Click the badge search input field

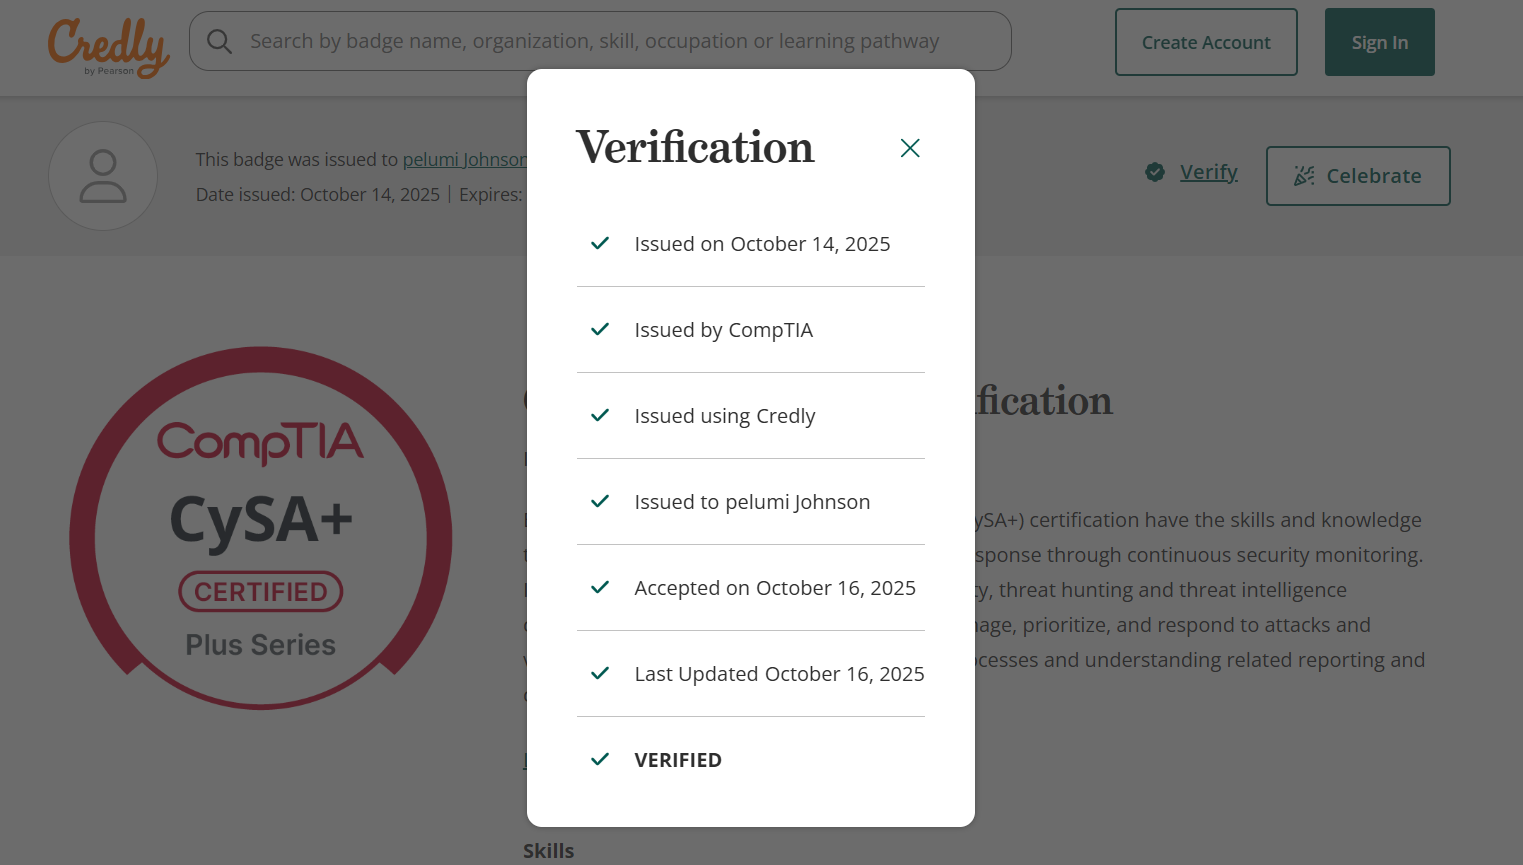[600, 41]
